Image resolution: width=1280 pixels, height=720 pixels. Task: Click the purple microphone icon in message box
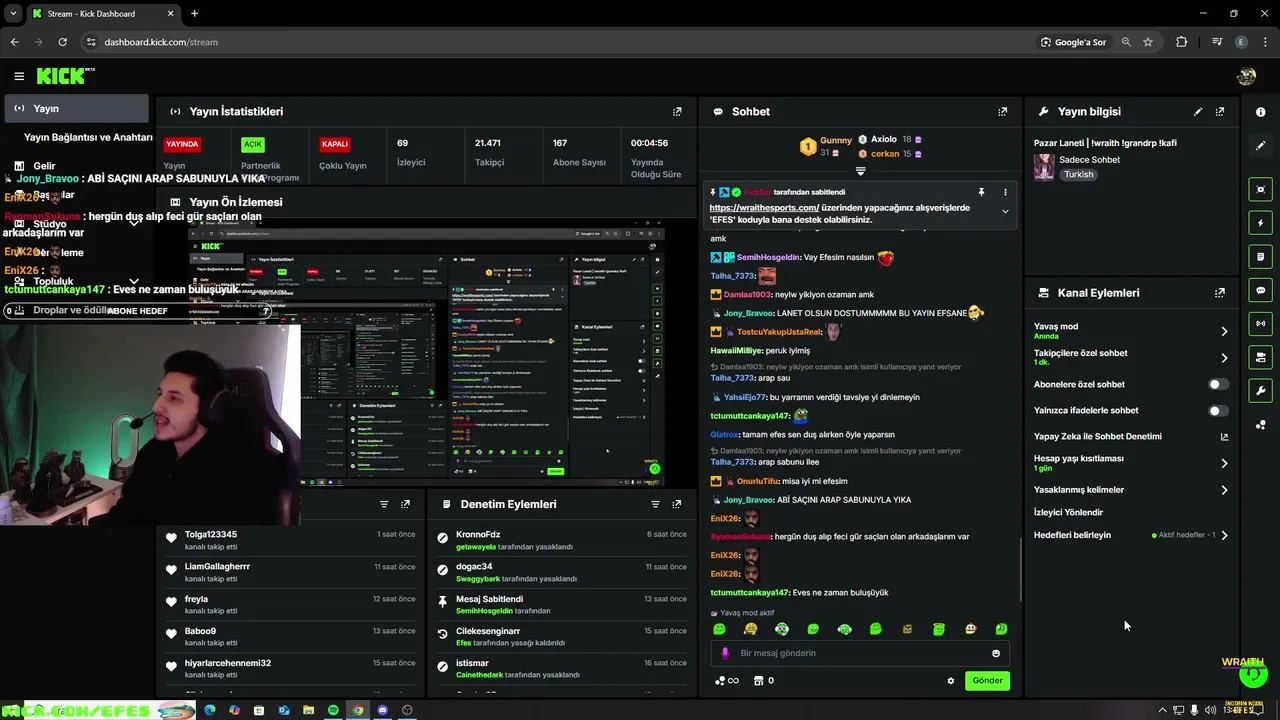pyautogui.click(x=725, y=653)
